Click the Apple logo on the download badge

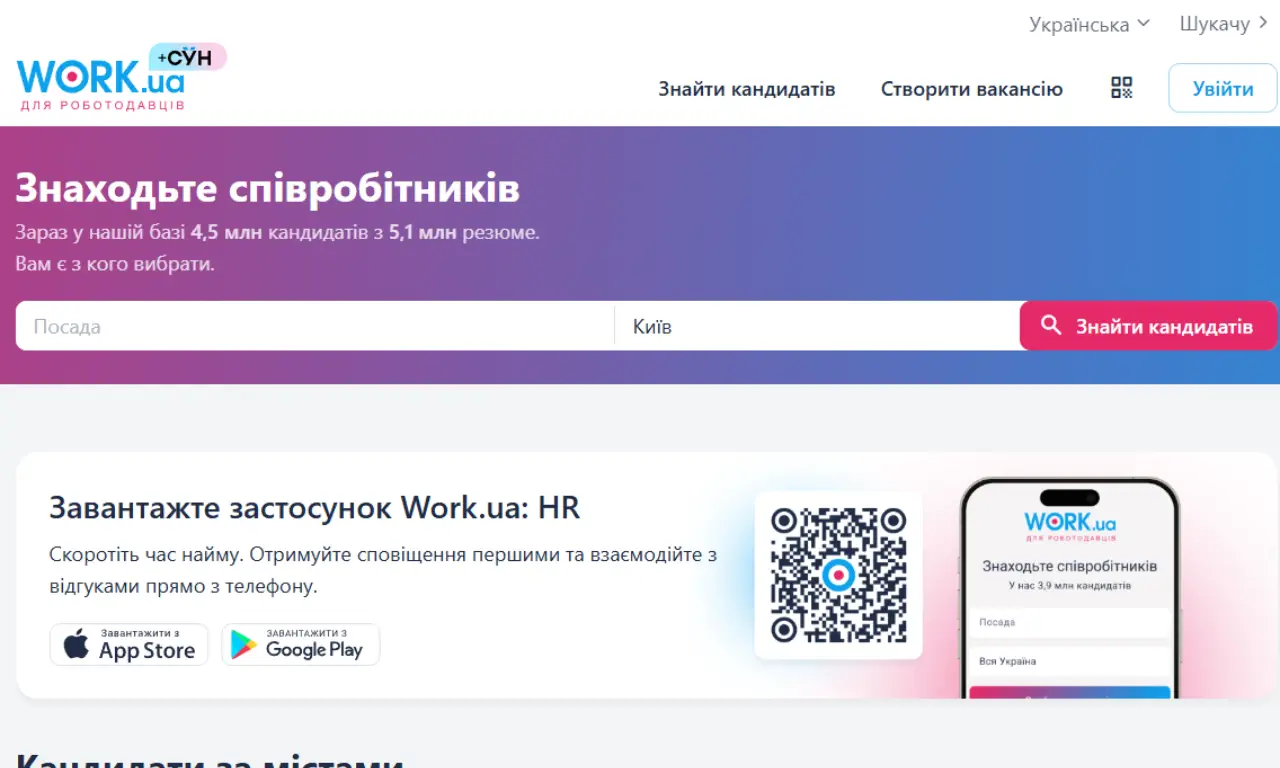[75, 644]
